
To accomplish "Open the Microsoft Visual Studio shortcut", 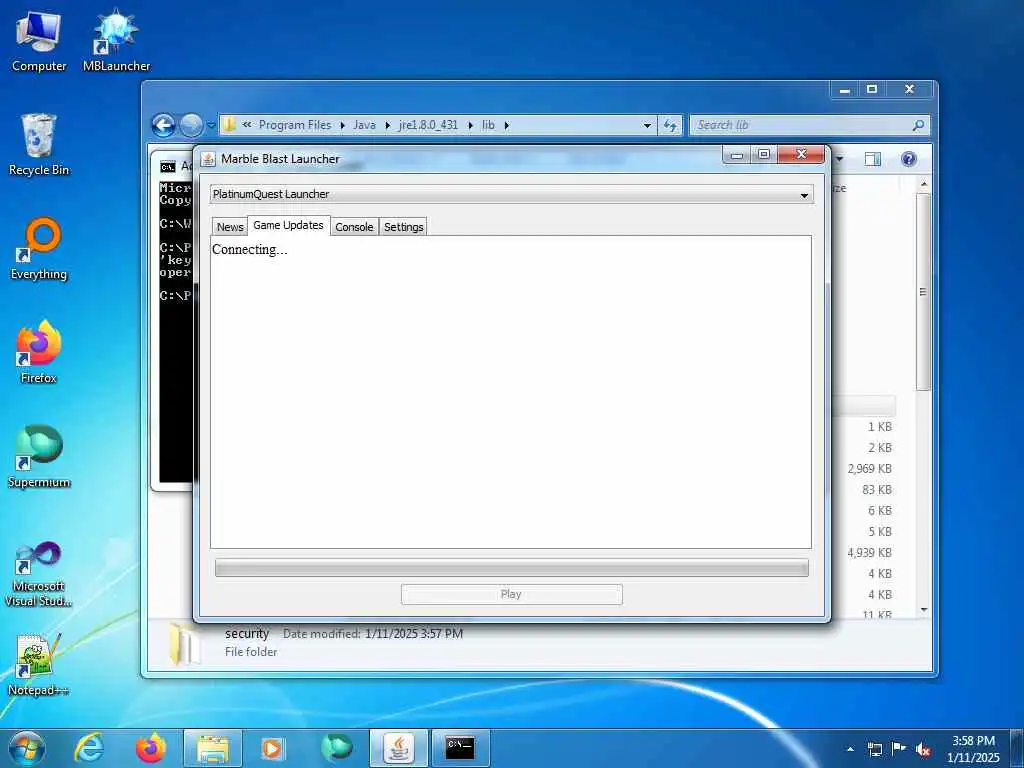I will 39,575.
